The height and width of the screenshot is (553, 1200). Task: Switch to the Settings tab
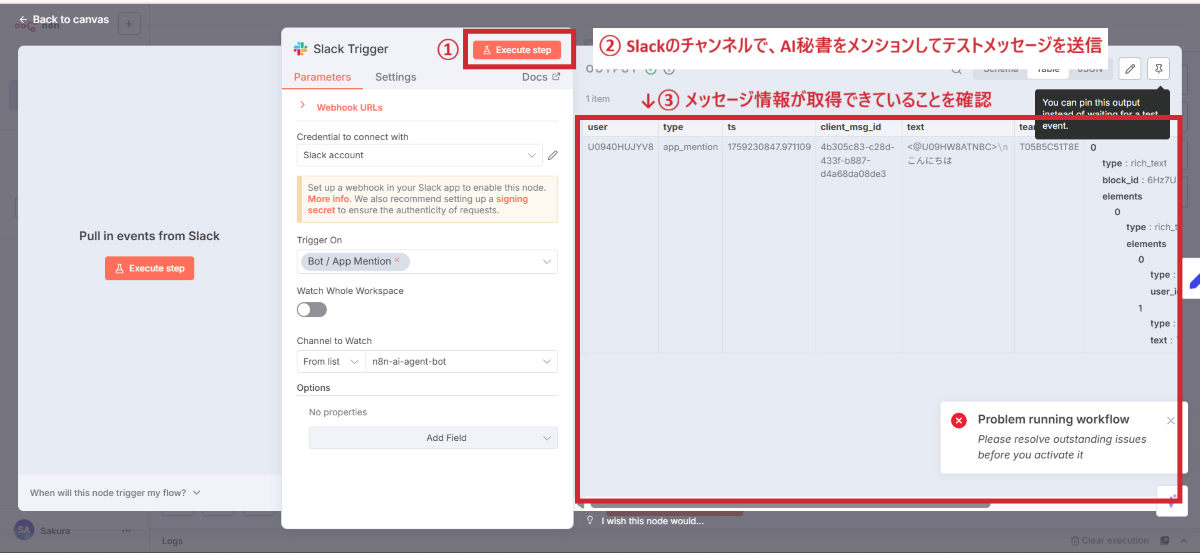tap(396, 77)
